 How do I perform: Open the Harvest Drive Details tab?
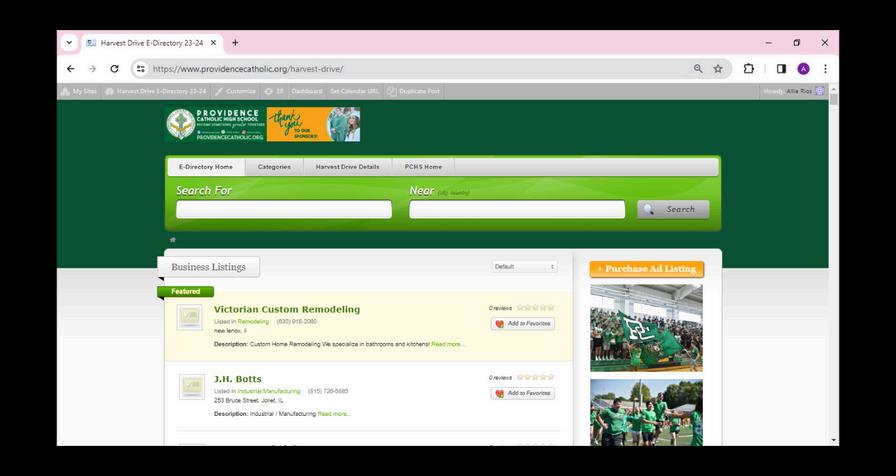[x=347, y=167]
